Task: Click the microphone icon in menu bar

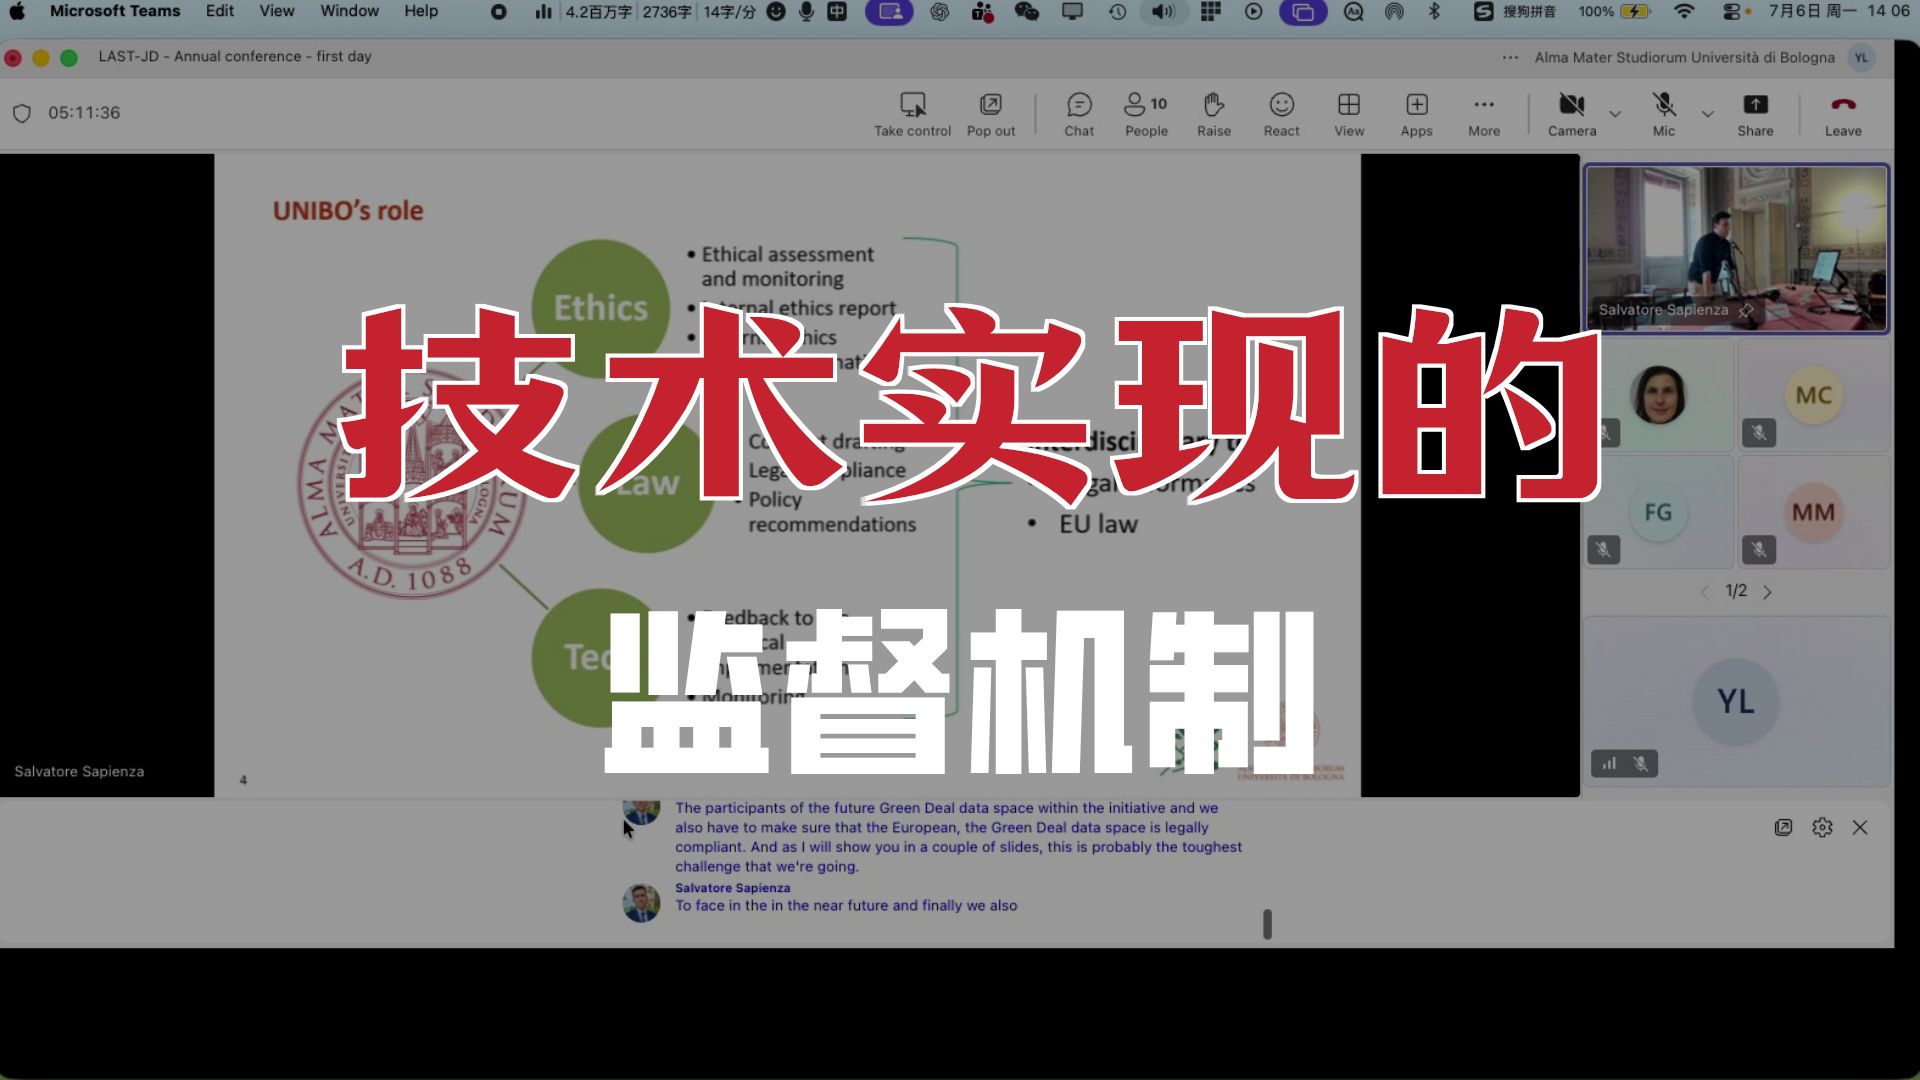Action: (x=806, y=12)
